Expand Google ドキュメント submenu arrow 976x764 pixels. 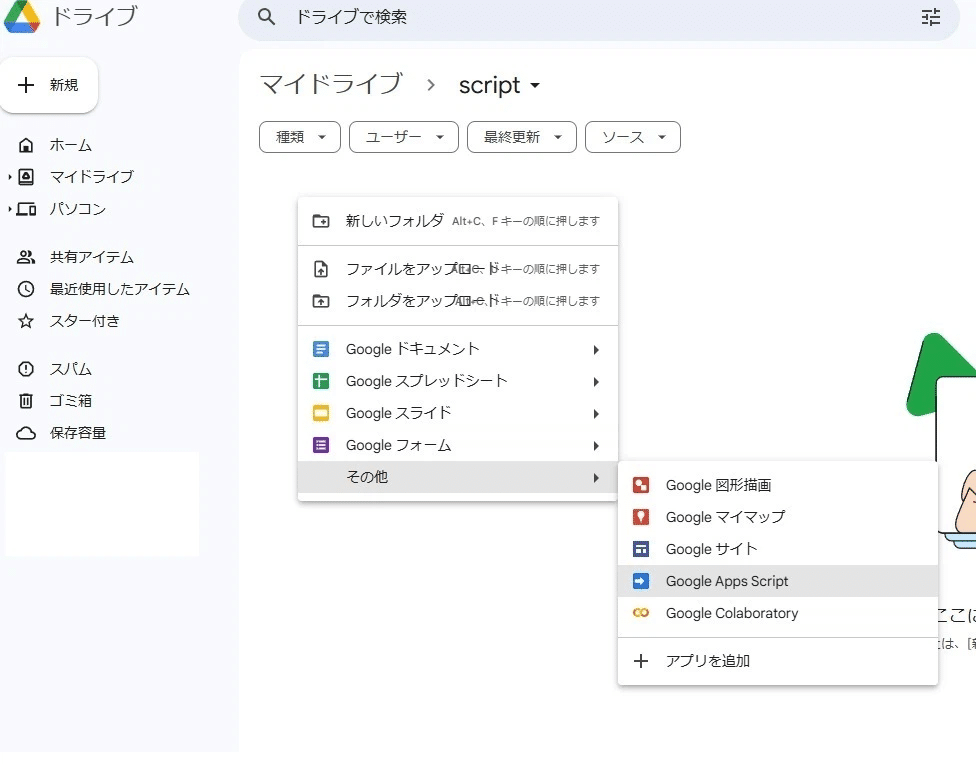[596, 350]
